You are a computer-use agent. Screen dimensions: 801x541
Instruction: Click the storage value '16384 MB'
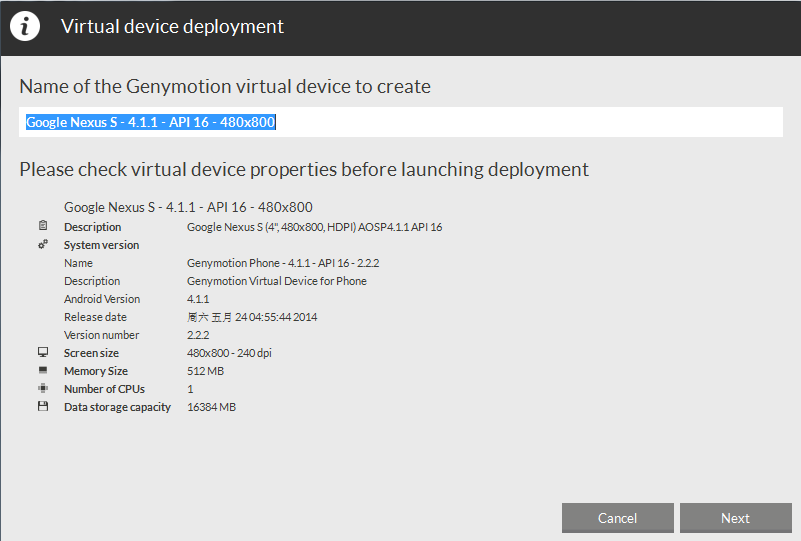tap(211, 407)
